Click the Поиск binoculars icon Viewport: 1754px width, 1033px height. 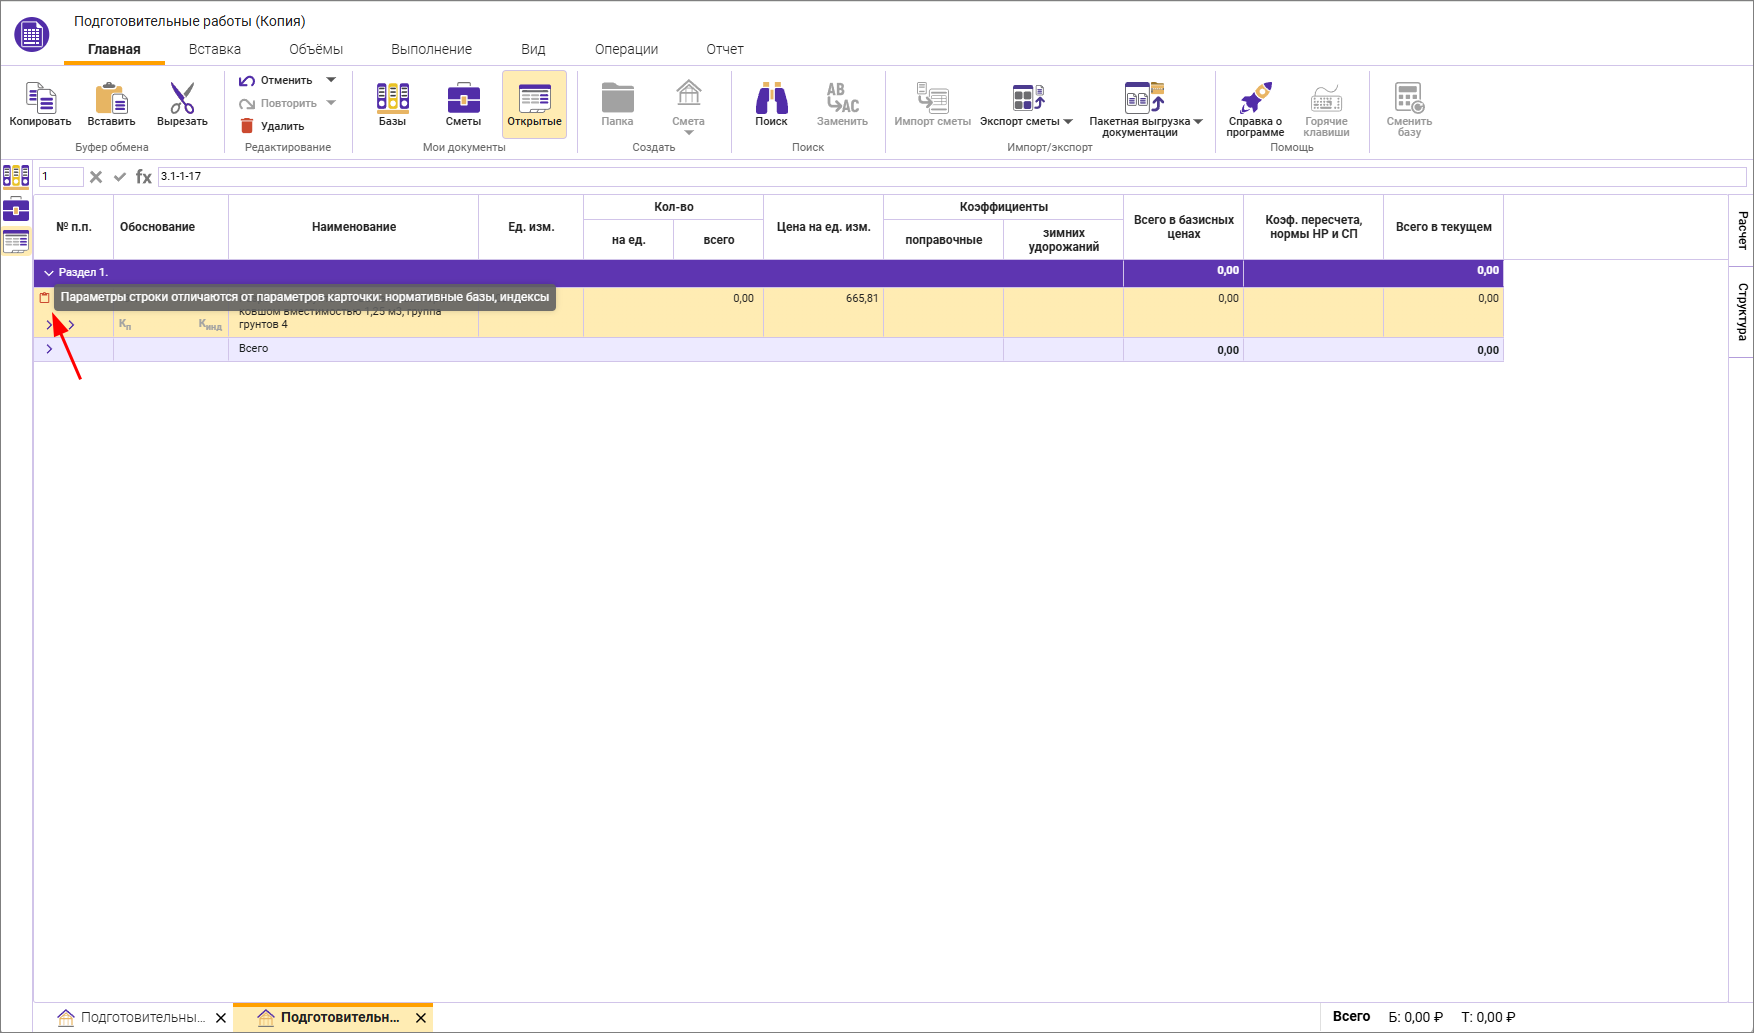(771, 99)
